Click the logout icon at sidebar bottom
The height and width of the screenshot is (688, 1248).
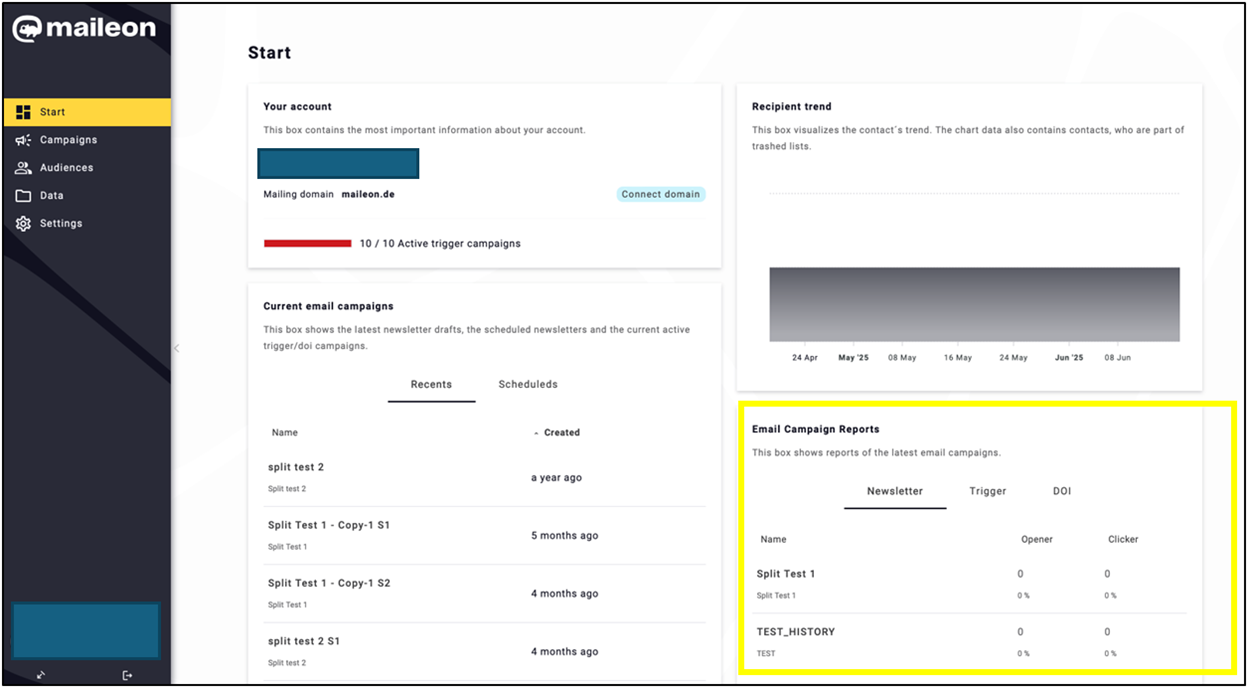[x=127, y=675]
